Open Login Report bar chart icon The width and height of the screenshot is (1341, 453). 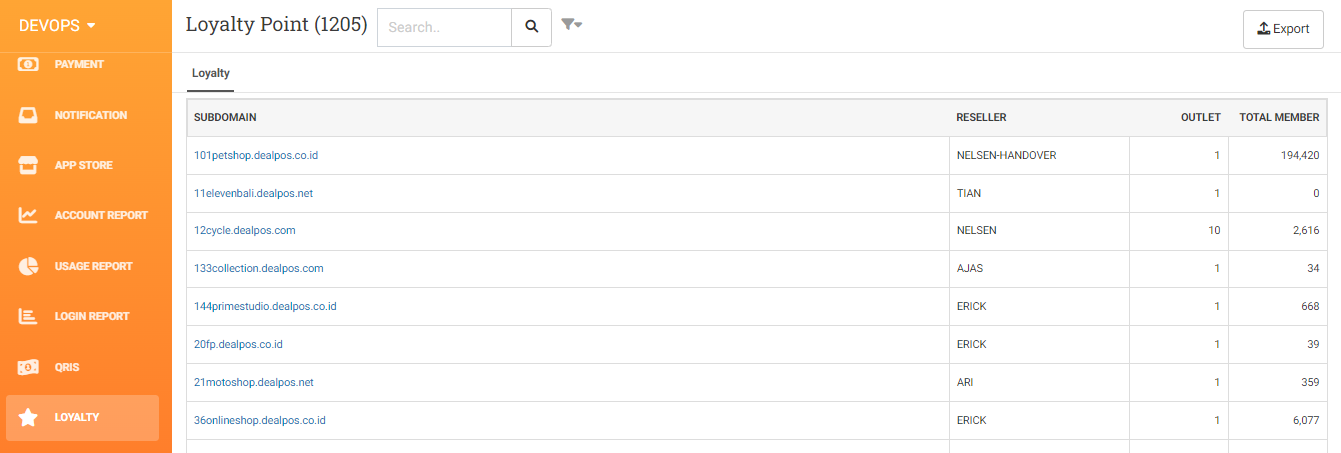click(x=28, y=316)
